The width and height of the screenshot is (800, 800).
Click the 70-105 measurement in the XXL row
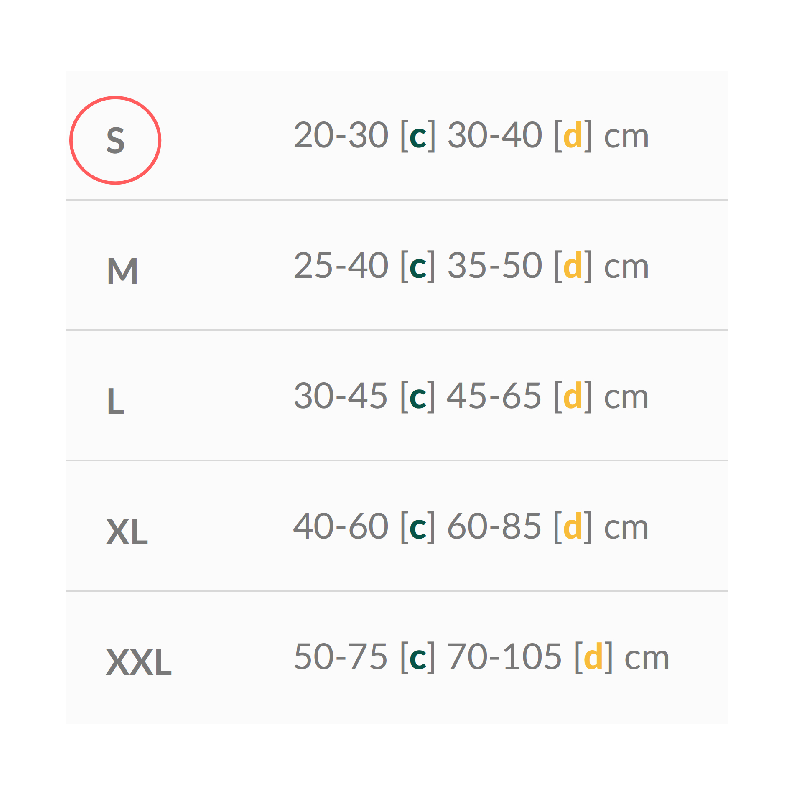pyautogui.click(x=504, y=658)
